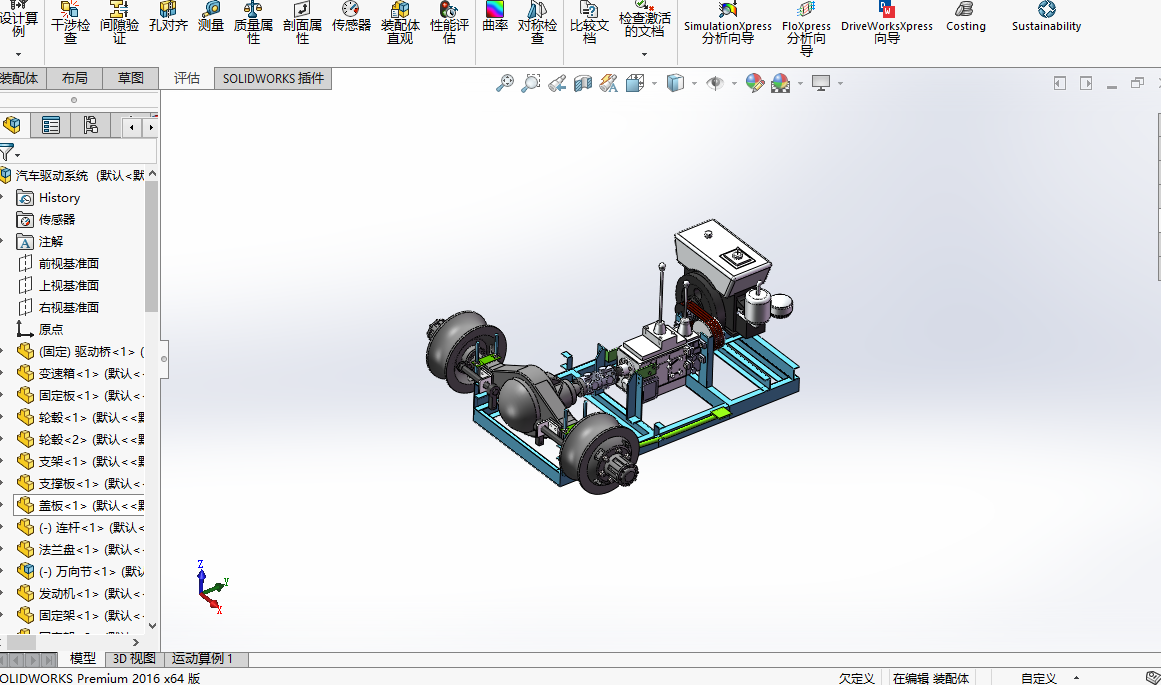Expand the 检查激活的文档 dropdown arrow
This screenshot has height=685, width=1161.
tap(644, 54)
